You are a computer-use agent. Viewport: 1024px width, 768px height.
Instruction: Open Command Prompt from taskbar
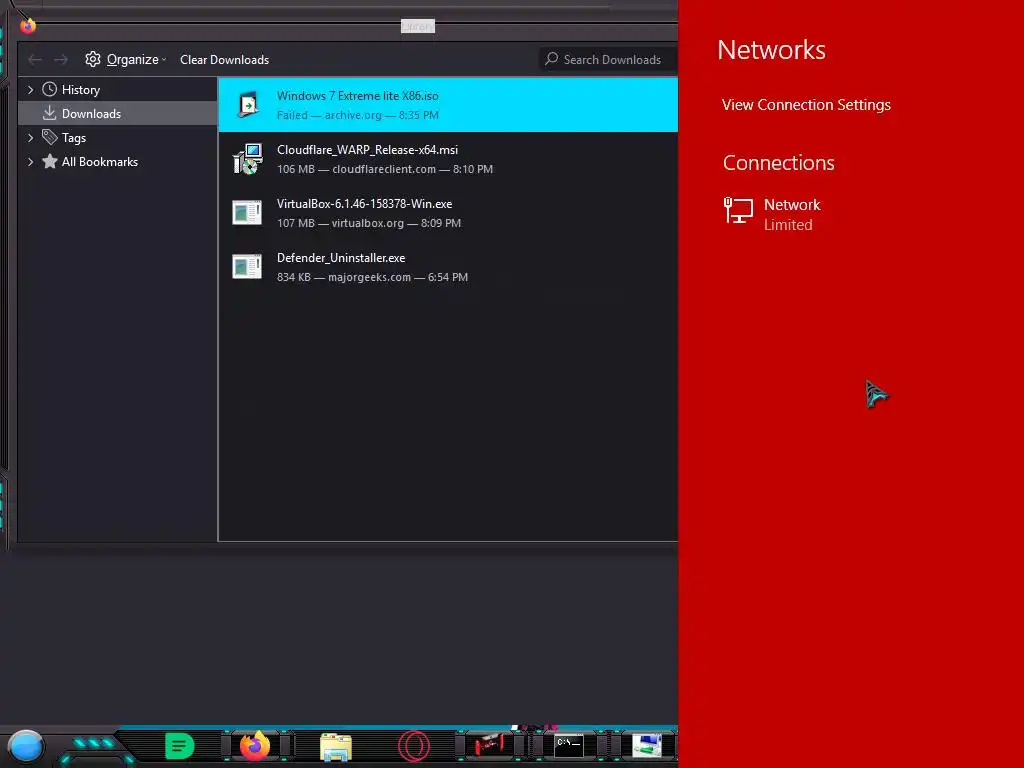pos(568,746)
